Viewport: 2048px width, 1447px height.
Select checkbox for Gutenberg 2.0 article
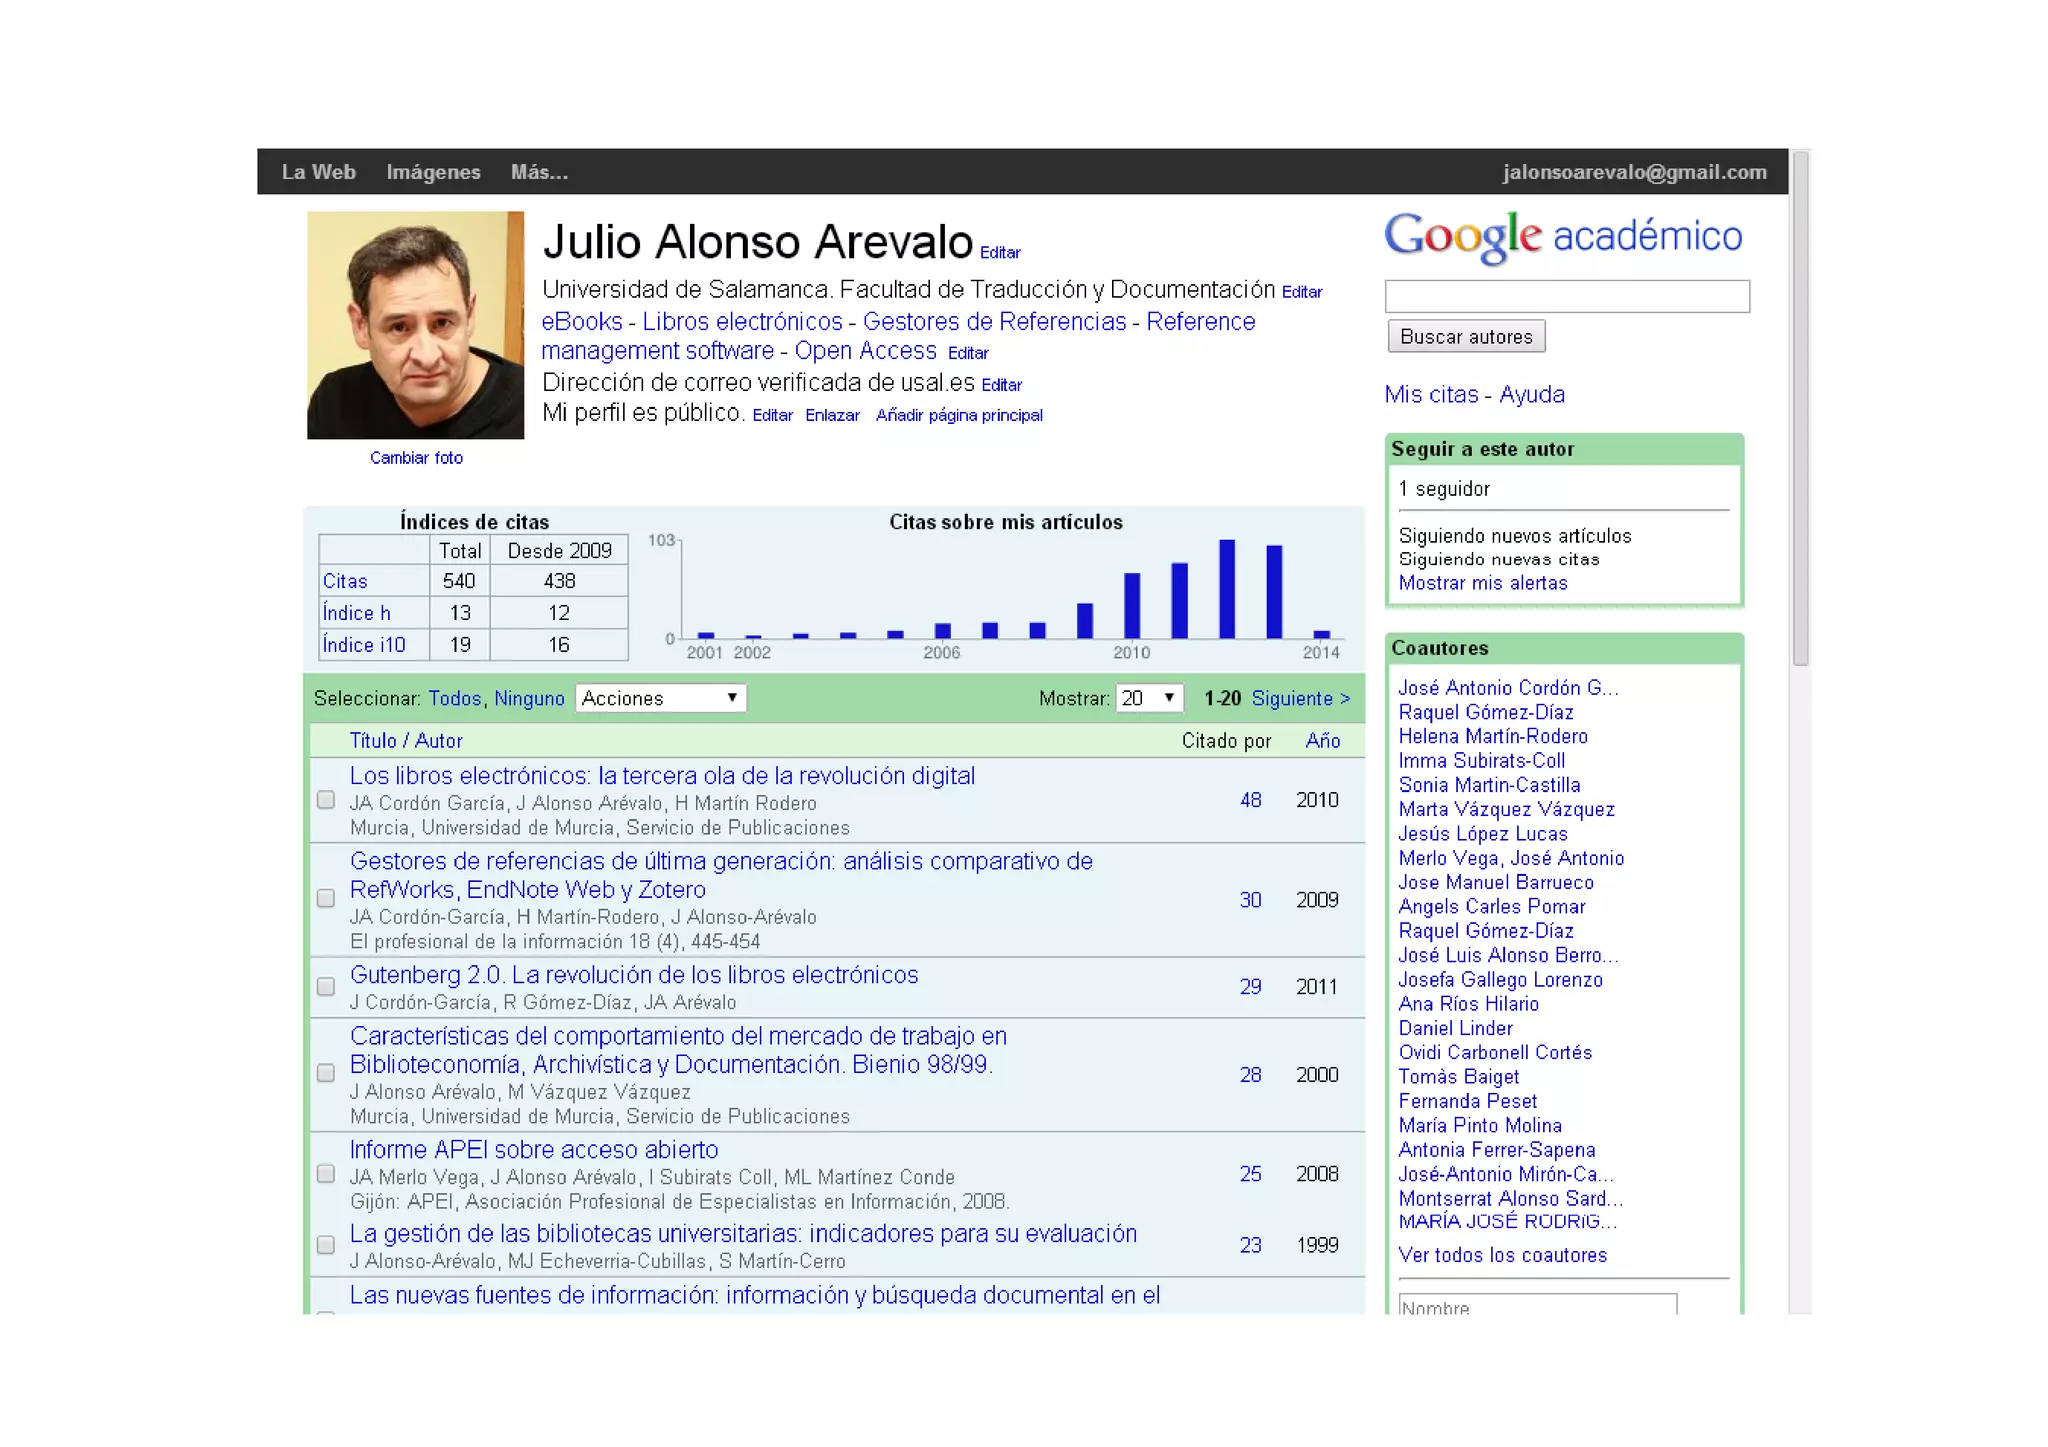[326, 987]
